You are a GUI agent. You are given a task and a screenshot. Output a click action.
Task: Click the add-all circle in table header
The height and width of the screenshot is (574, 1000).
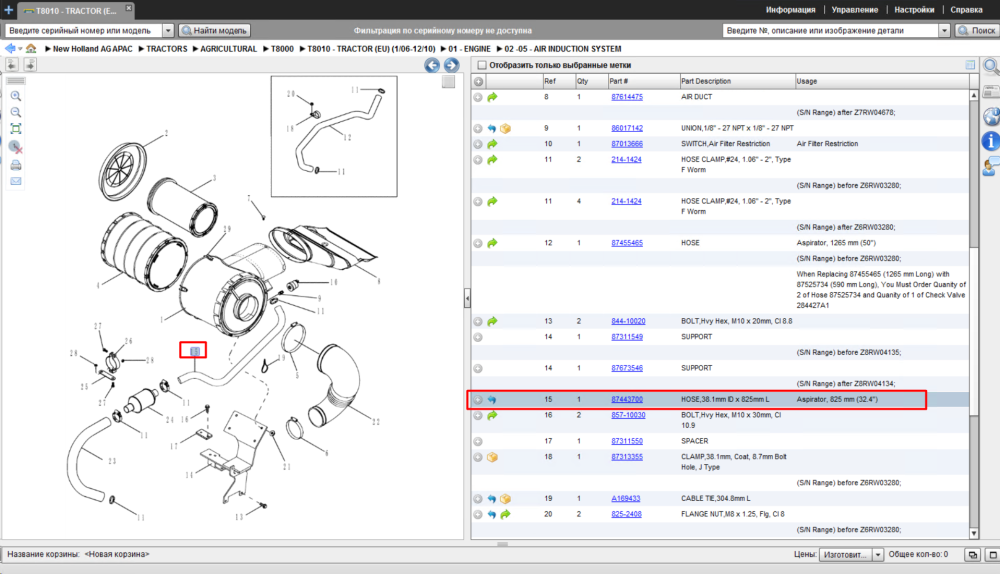pyautogui.click(x=478, y=82)
